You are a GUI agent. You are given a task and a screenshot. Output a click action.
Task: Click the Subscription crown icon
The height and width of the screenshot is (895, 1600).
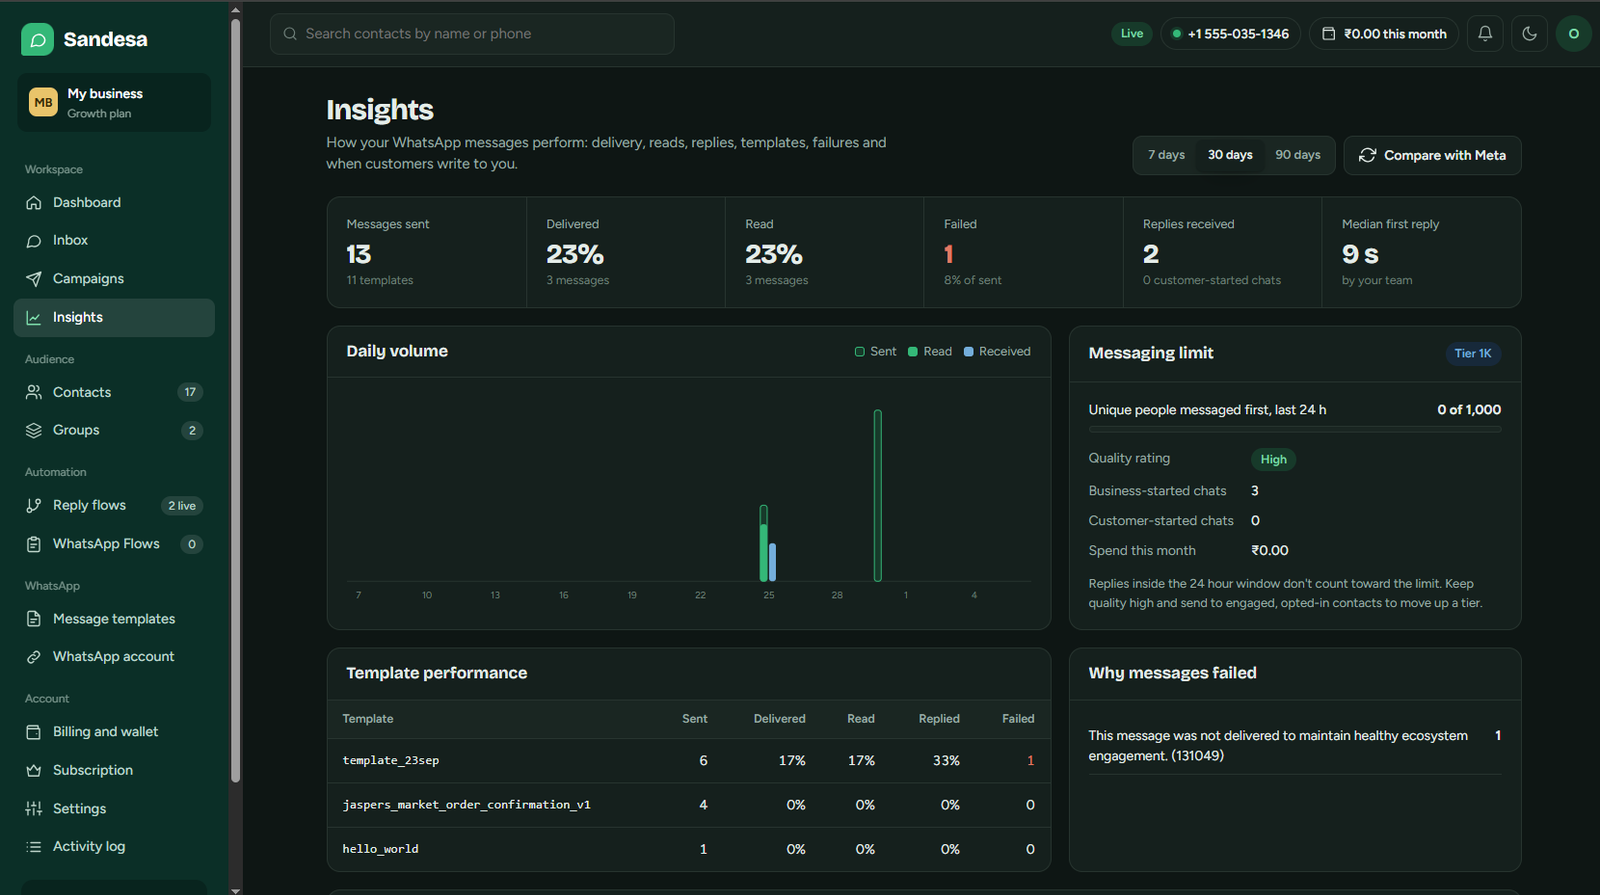pyautogui.click(x=34, y=771)
